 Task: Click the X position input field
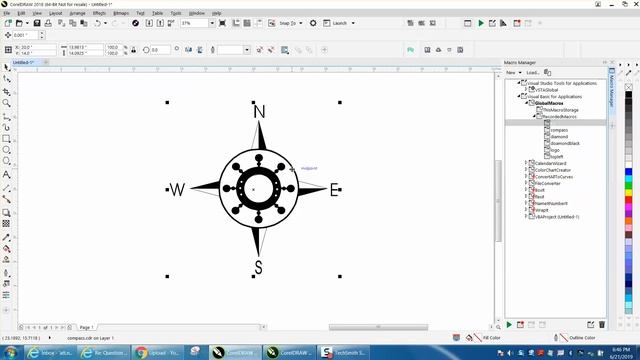[35, 47]
